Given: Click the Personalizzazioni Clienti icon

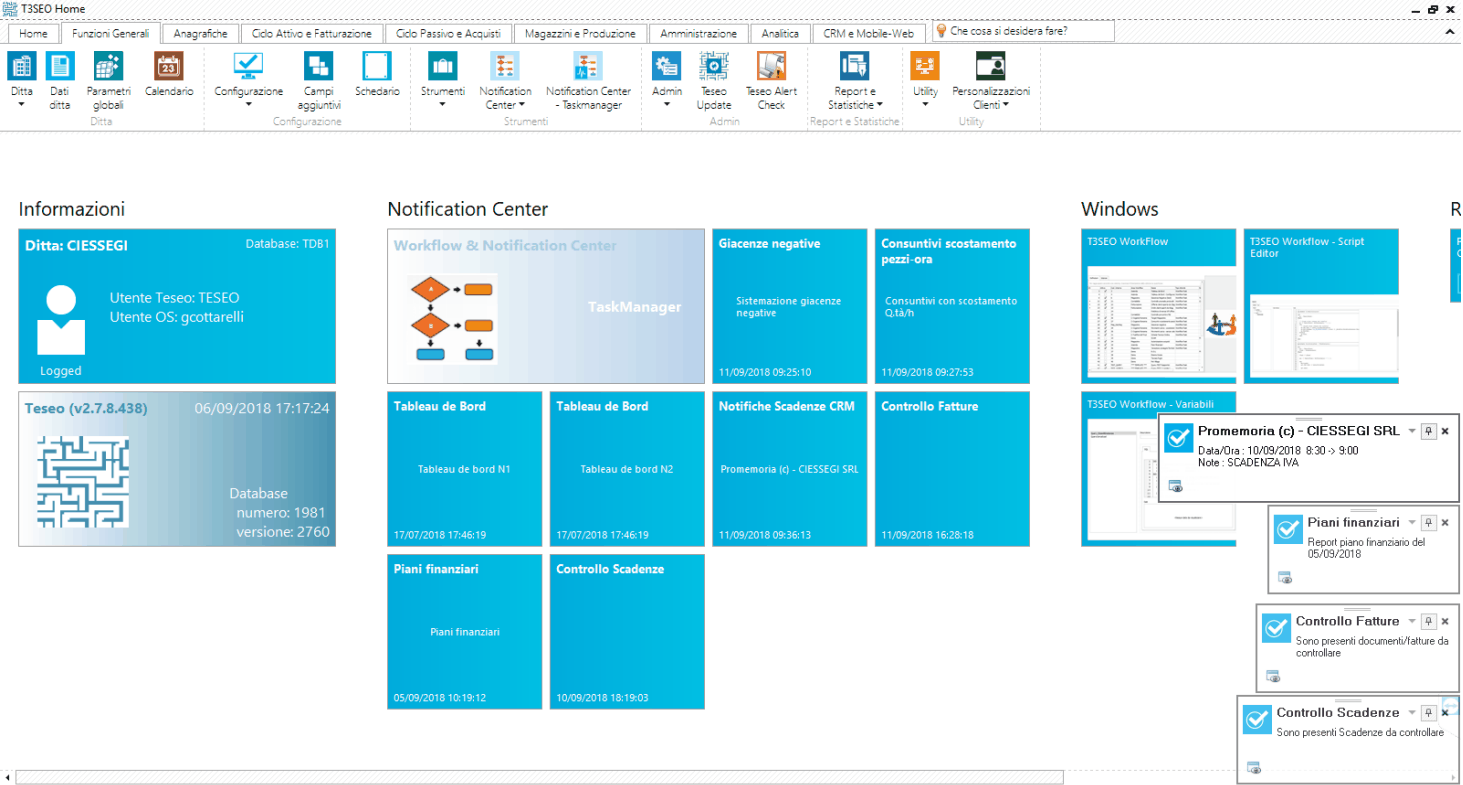Looking at the screenshot, I should pos(990,67).
